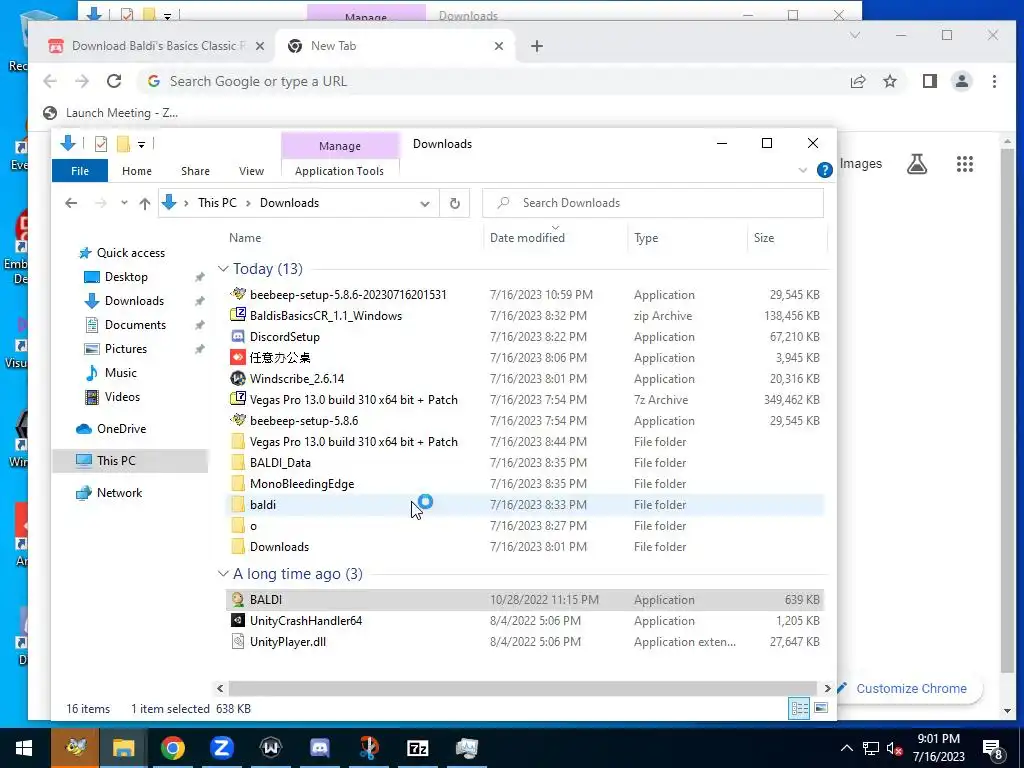Viewport: 1024px width, 768px height.
Task: Click the muted volume tray icon
Action: coord(894,748)
